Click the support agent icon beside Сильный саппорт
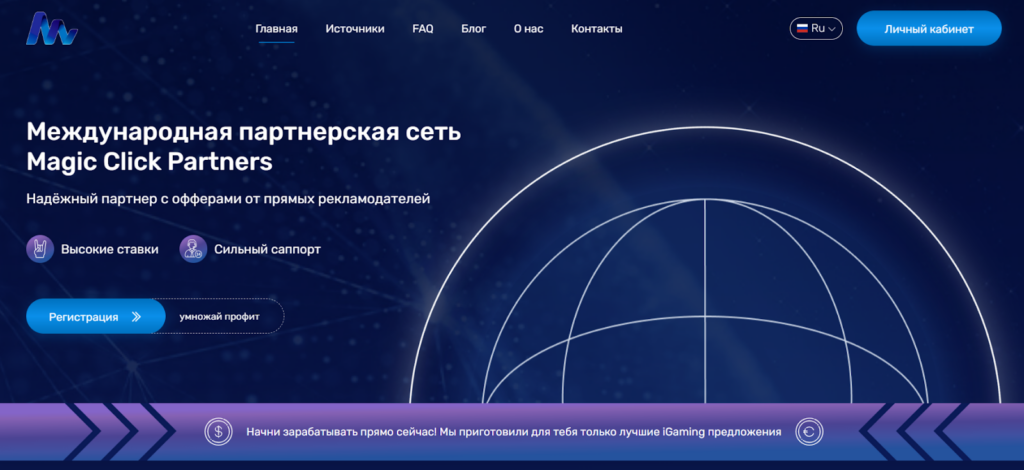This screenshot has height=470, width=1024. [x=193, y=249]
